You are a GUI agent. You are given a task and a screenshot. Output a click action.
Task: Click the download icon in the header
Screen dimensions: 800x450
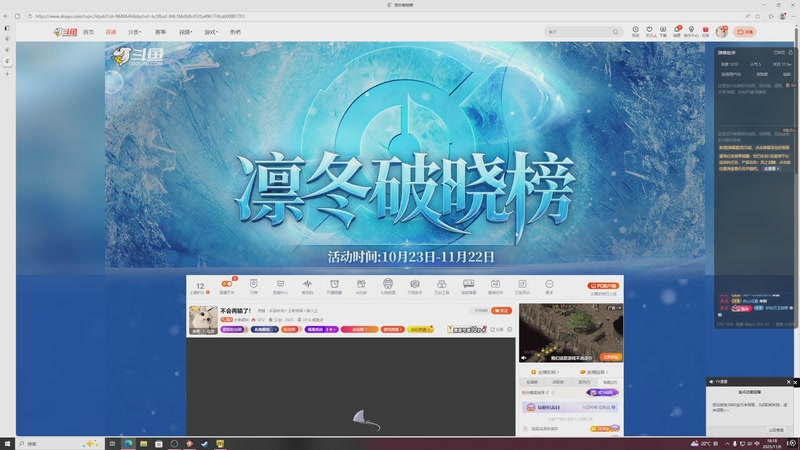tap(663, 32)
